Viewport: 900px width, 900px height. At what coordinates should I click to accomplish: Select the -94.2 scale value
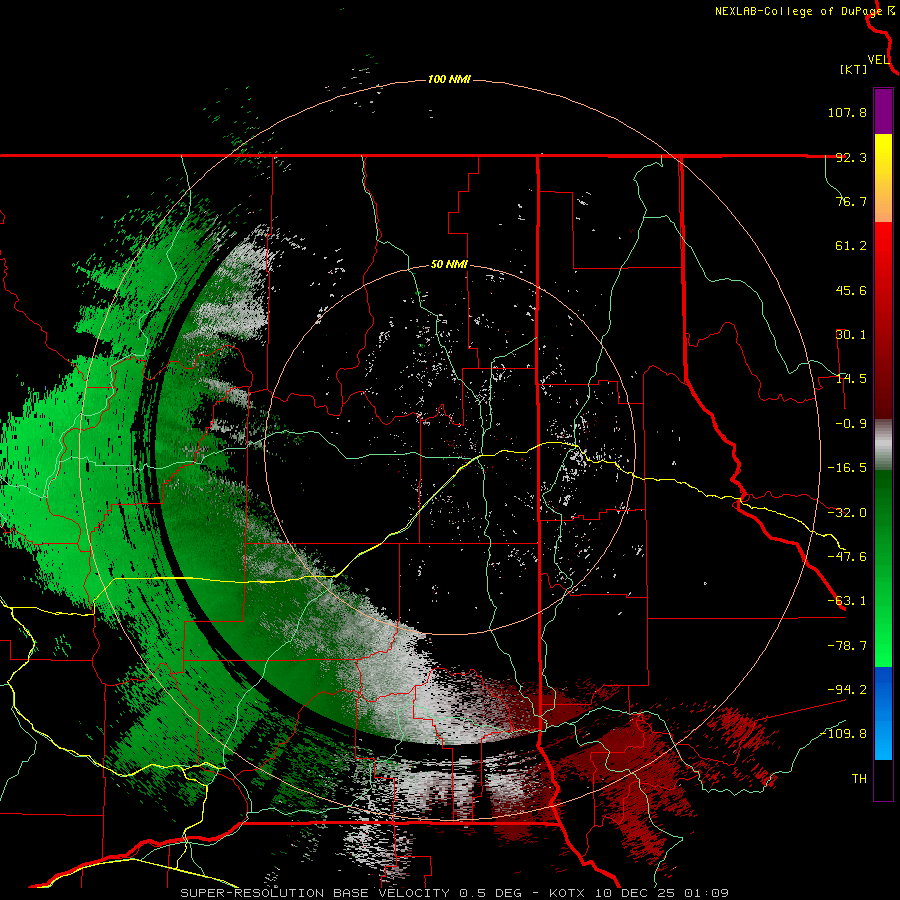(847, 689)
